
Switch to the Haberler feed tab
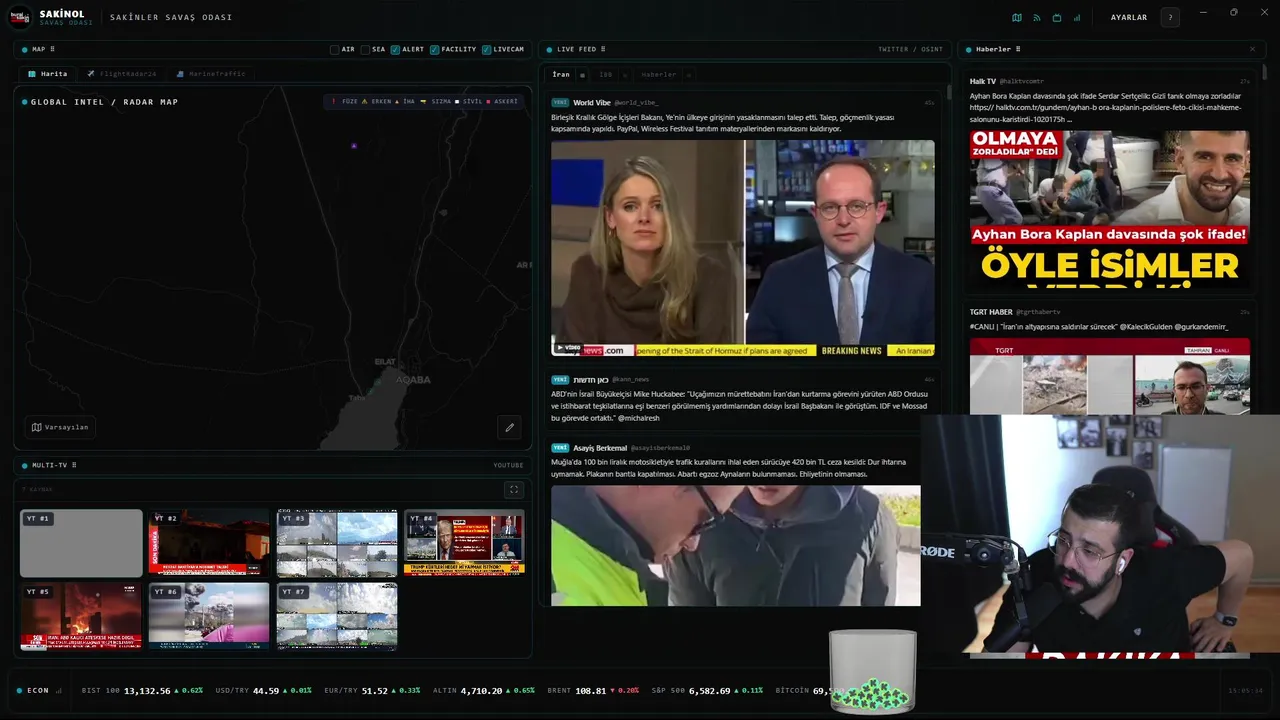[x=659, y=75]
